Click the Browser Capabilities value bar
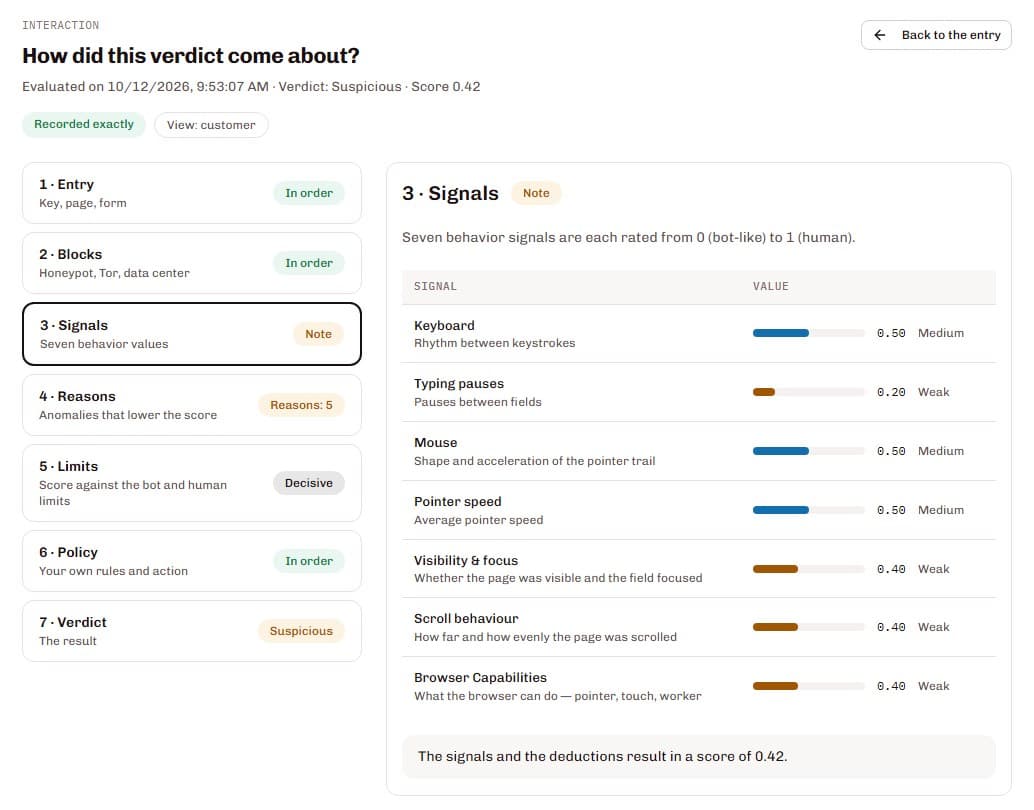Screen dimensions: 1034x810 tap(808, 686)
